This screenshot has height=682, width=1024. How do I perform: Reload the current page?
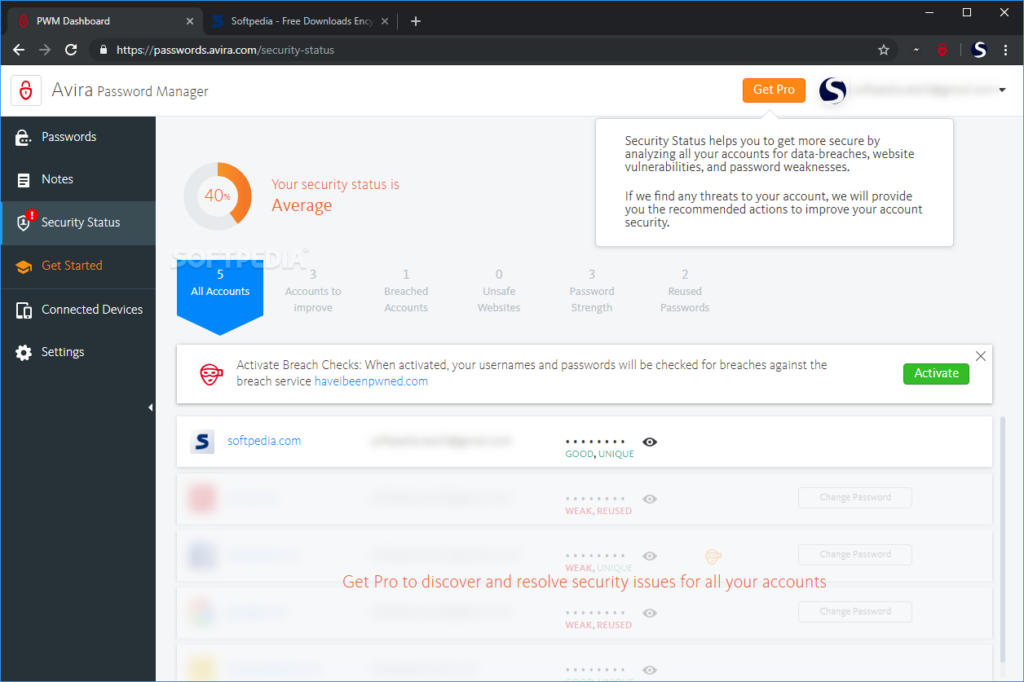[71, 50]
